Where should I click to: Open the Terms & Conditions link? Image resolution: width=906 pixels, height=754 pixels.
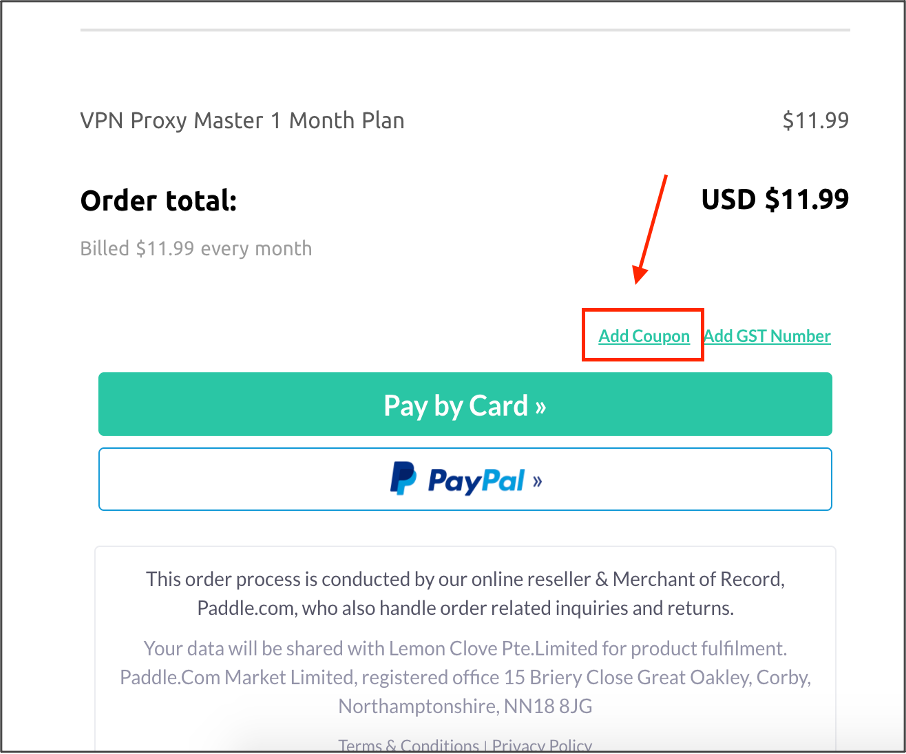point(409,745)
